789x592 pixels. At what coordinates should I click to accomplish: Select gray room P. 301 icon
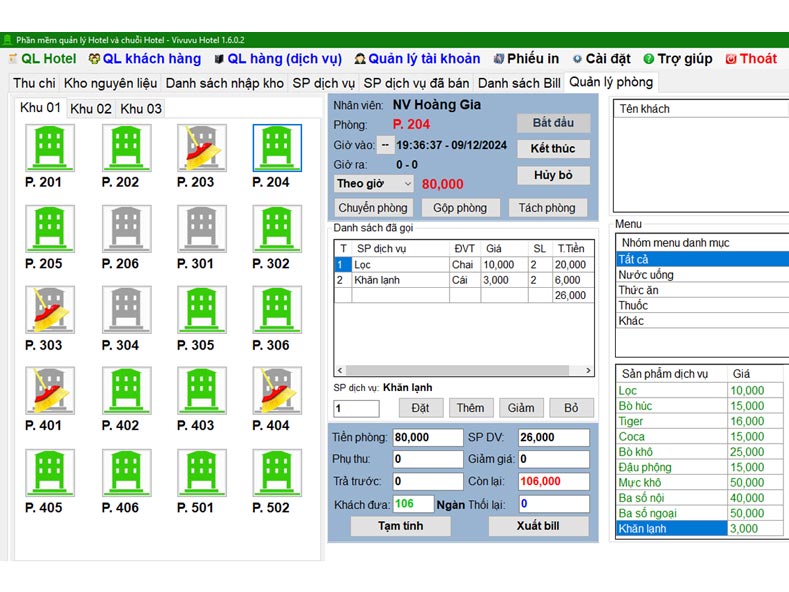pos(201,229)
